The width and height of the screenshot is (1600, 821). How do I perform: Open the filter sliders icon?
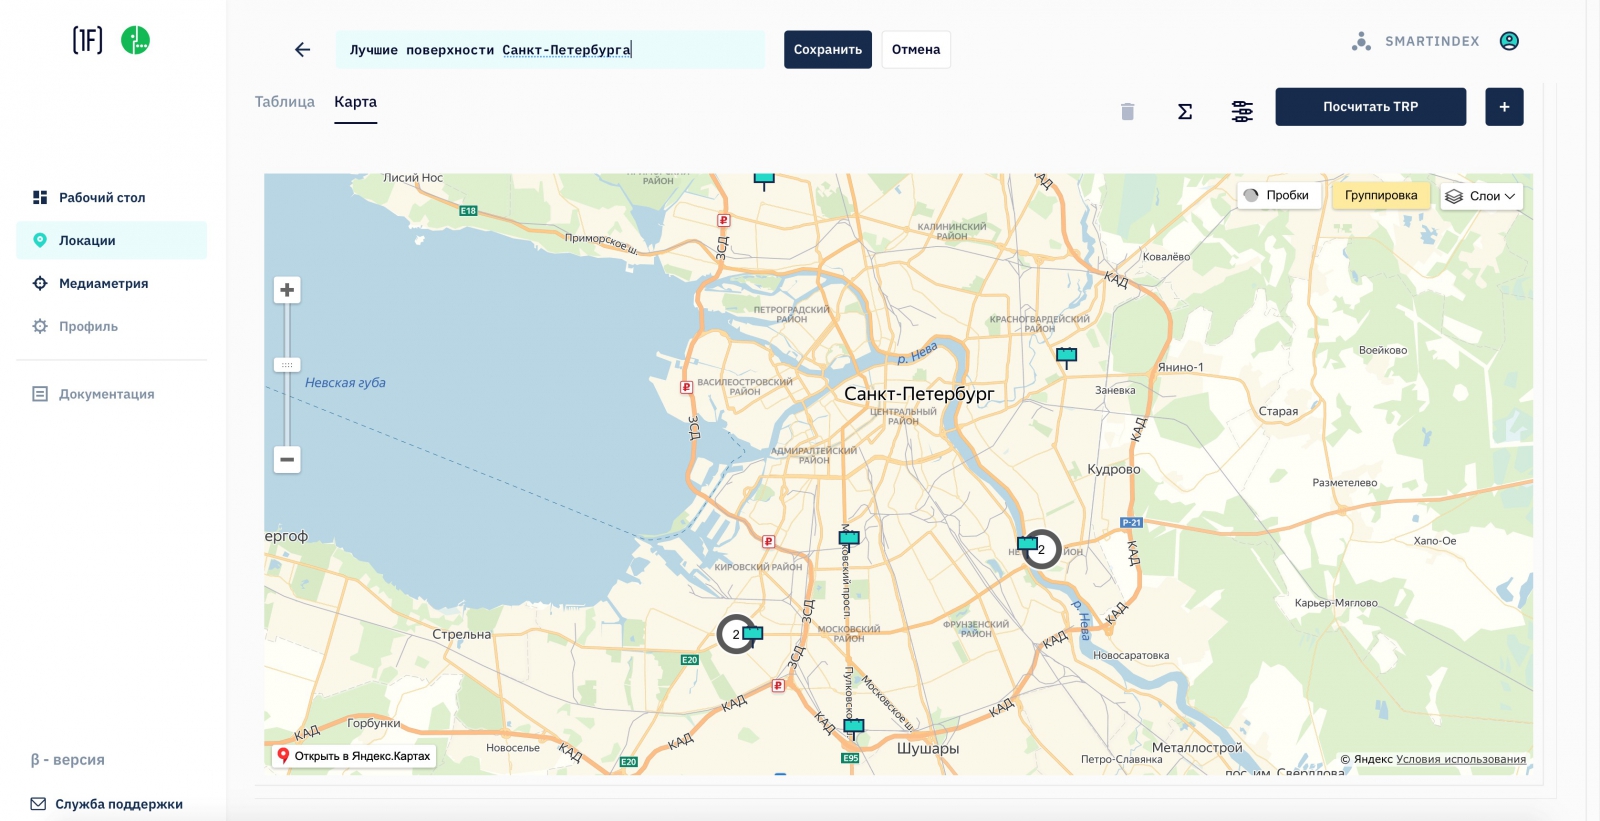[x=1242, y=111]
